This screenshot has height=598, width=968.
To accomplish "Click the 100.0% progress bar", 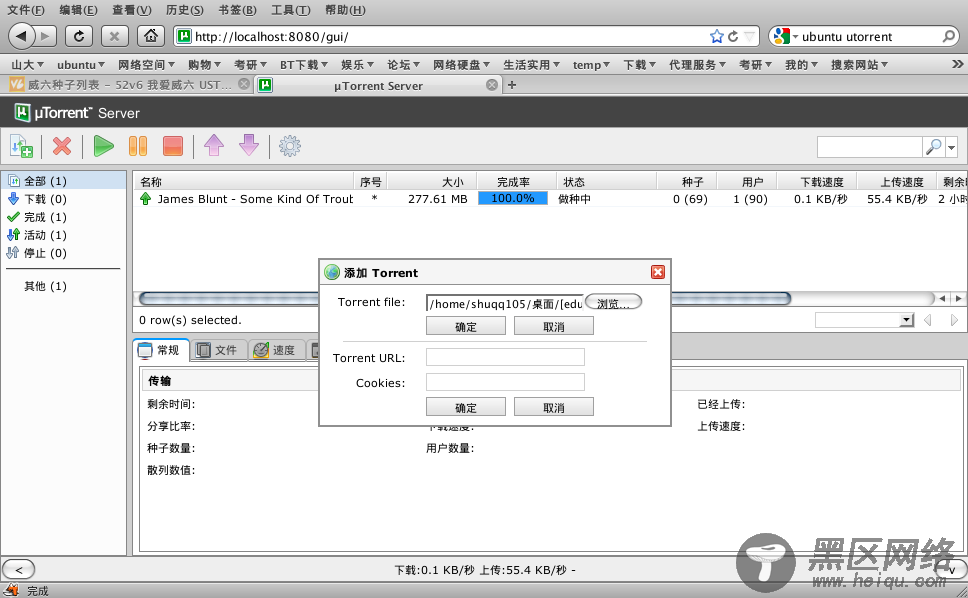I will point(512,198).
